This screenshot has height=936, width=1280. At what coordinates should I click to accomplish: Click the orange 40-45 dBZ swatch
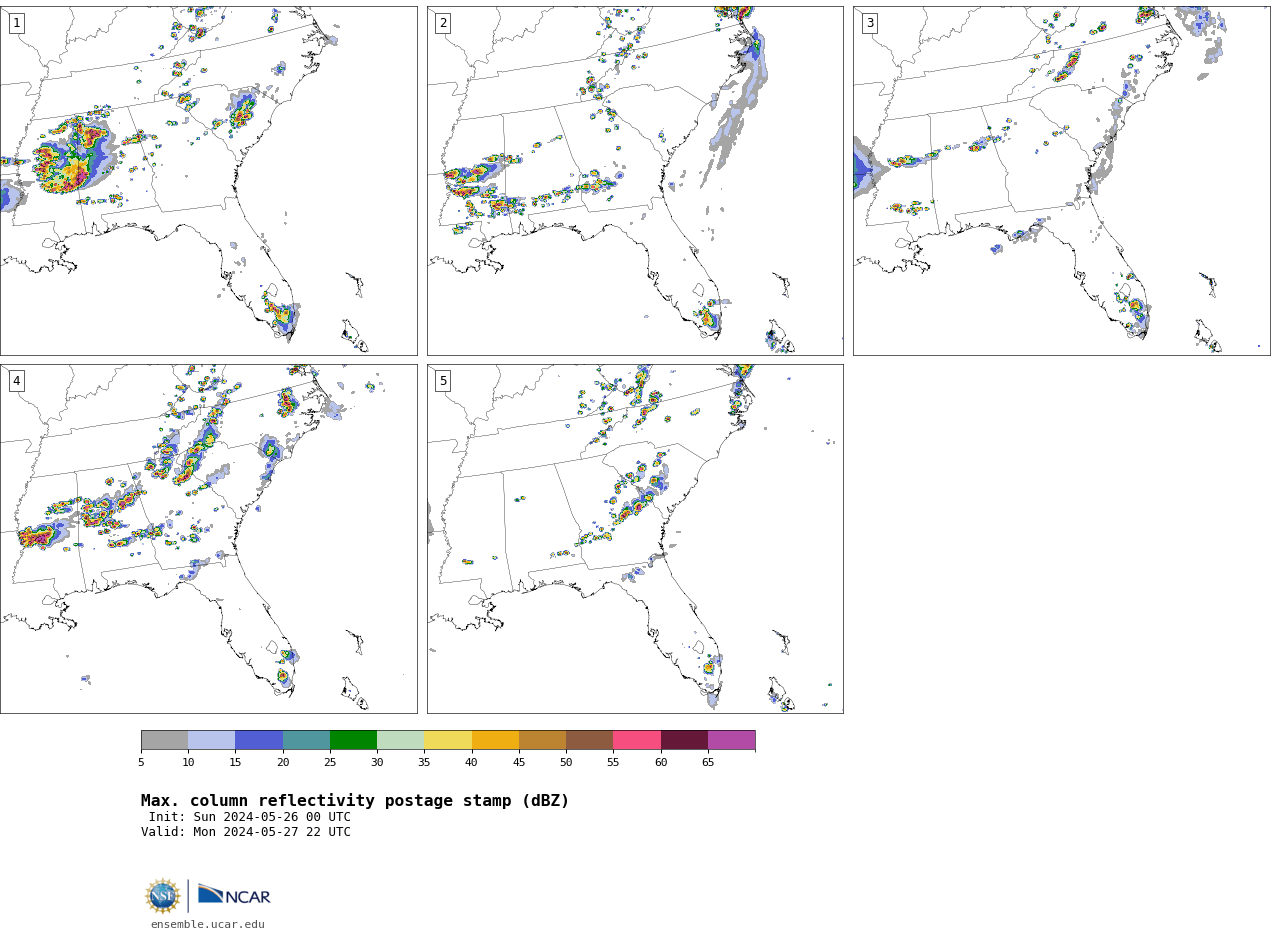tap(495, 740)
